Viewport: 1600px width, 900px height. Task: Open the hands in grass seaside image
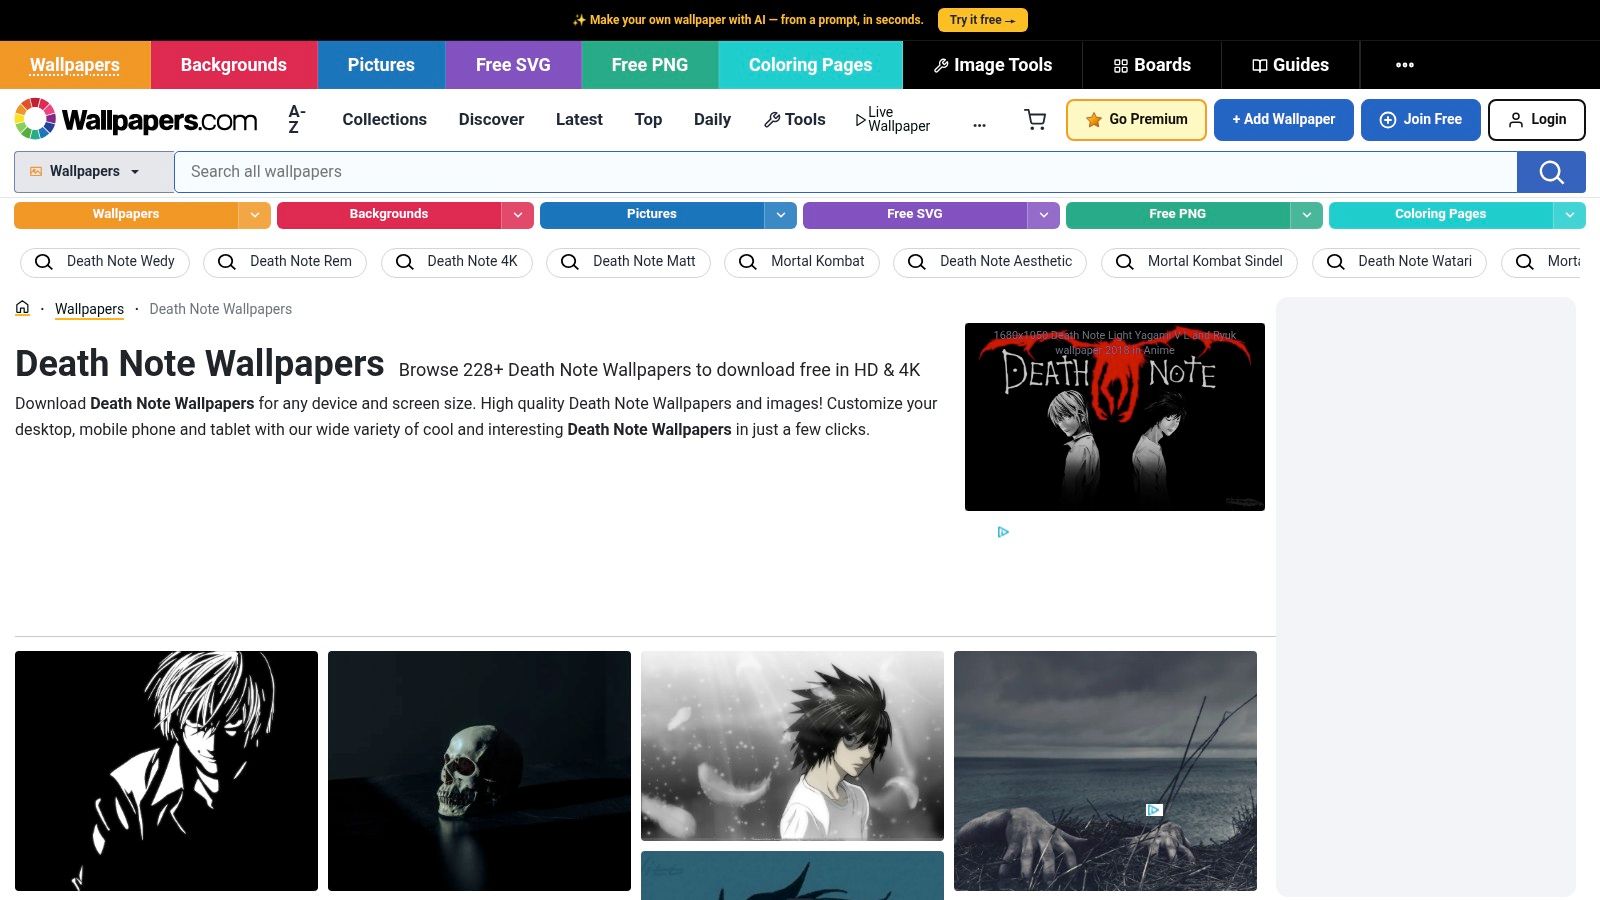coord(1105,771)
